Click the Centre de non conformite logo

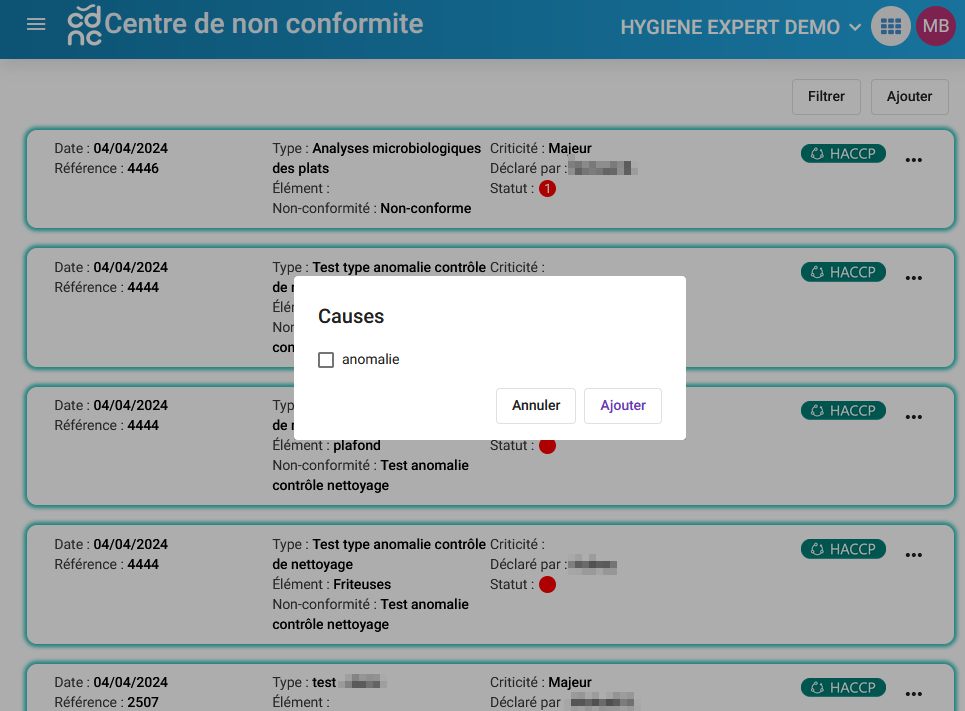[84, 25]
